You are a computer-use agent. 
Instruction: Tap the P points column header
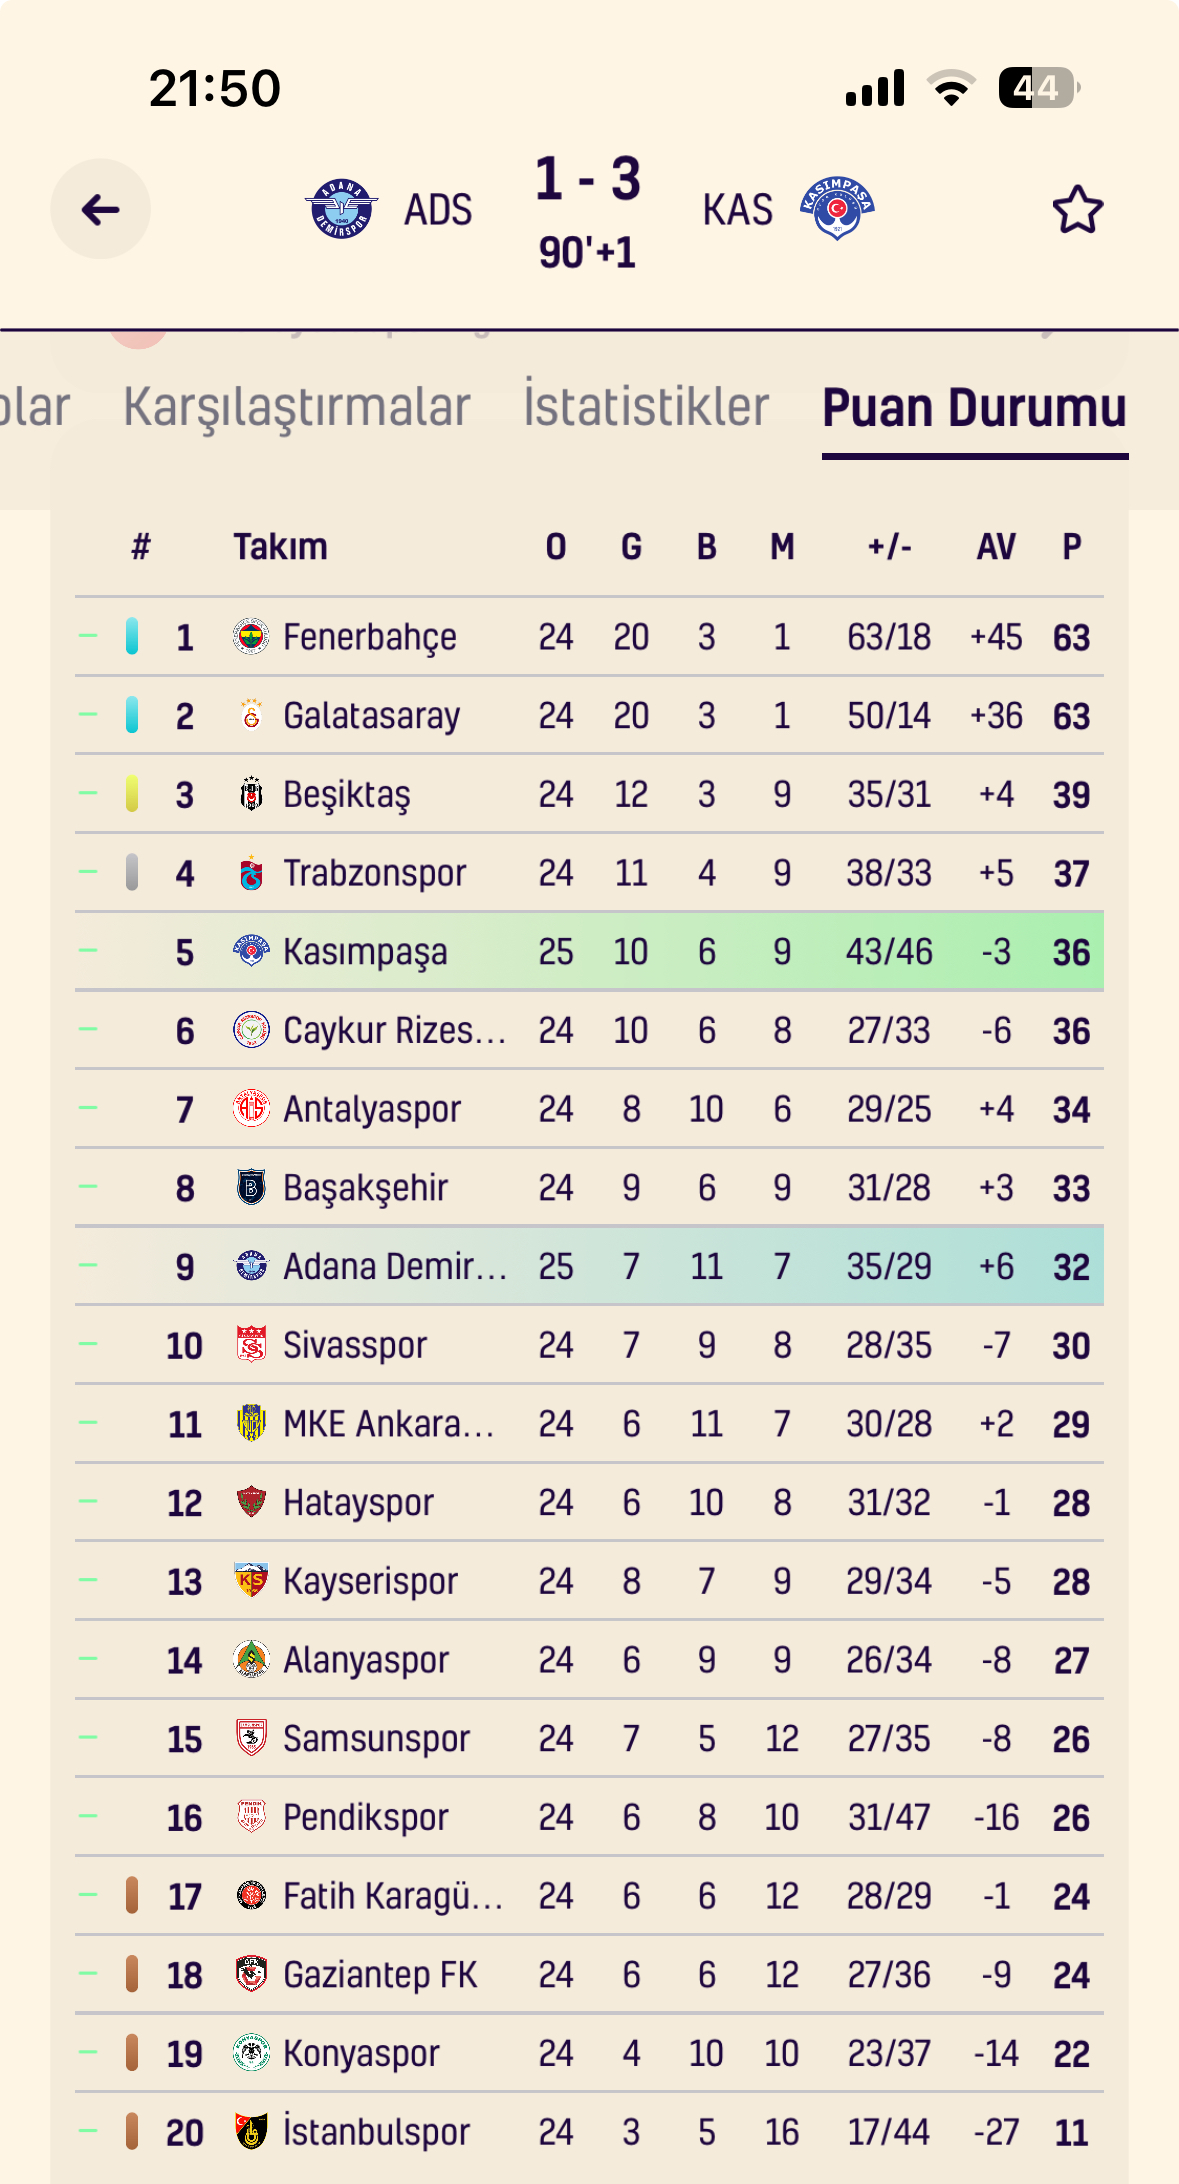(1072, 547)
